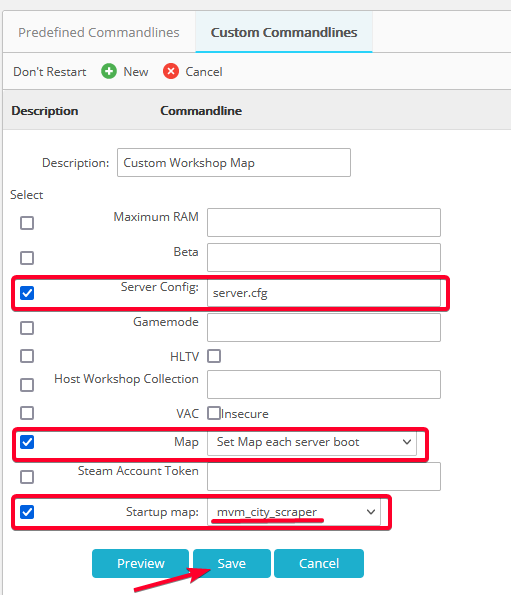Click the Don't Restart toolbar option
Screen dimensions: 511x595
(x=50, y=72)
